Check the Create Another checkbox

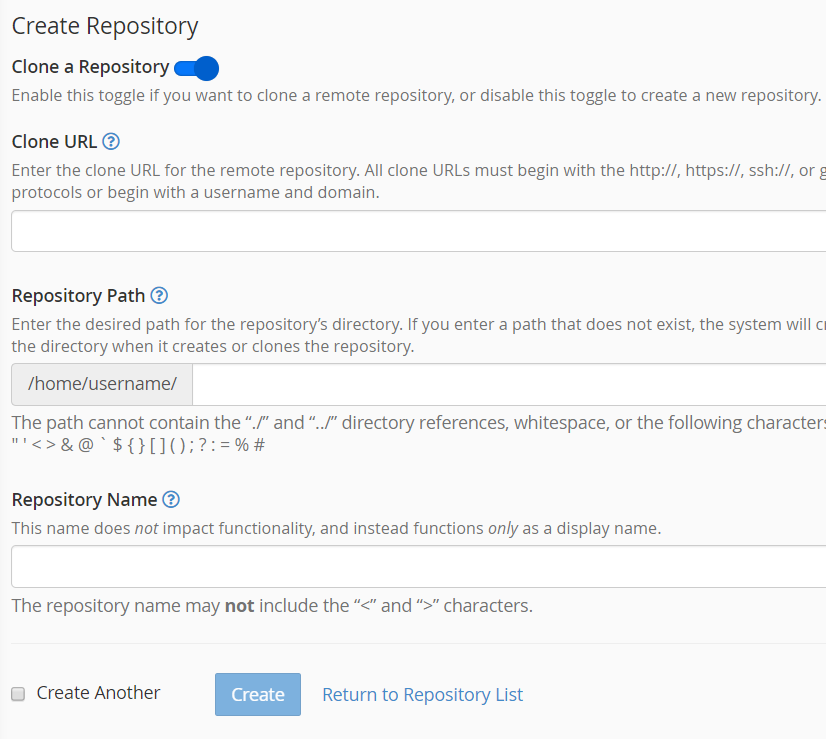(18, 694)
